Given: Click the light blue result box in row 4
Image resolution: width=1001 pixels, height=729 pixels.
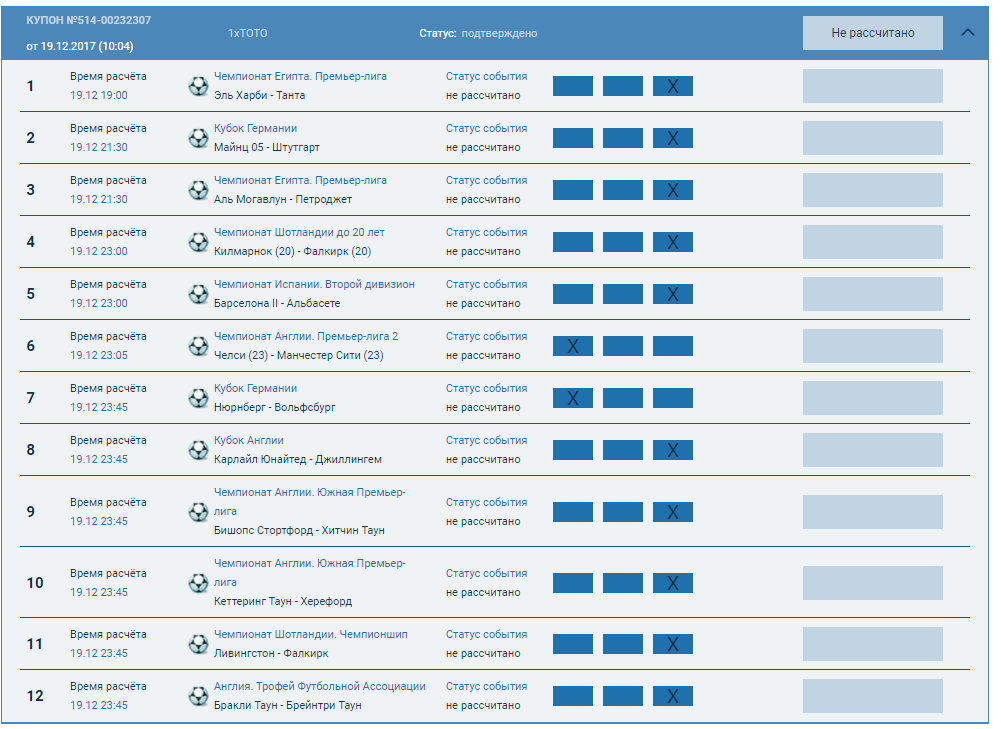Looking at the screenshot, I should coord(872,242).
